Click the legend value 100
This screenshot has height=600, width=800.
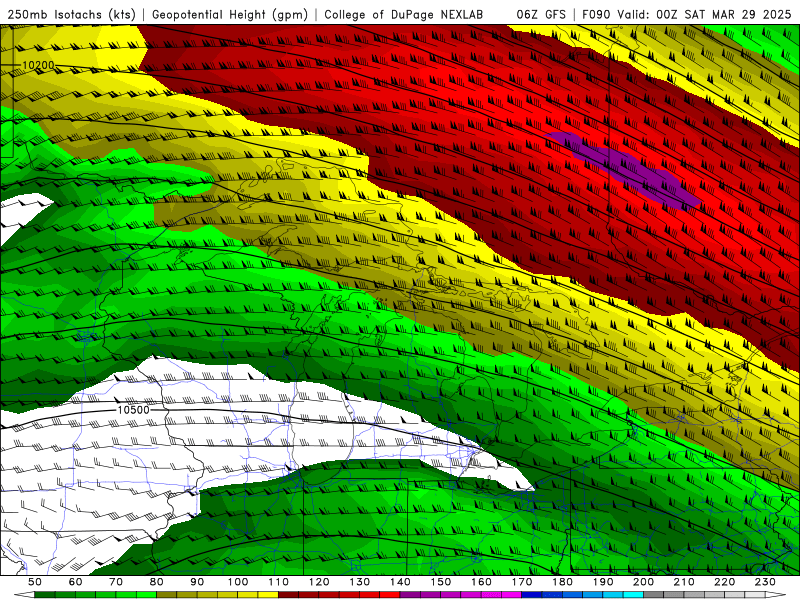pyautogui.click(x=238, y=582)
